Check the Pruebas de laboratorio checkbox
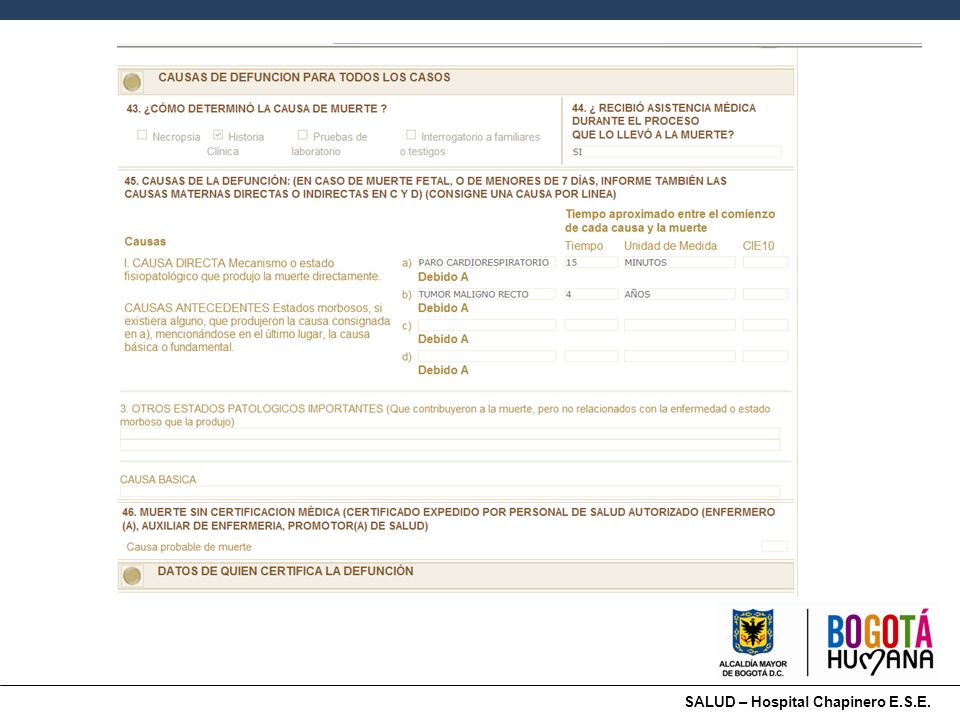Screen dimensions: 960x720 click(302, 135)
